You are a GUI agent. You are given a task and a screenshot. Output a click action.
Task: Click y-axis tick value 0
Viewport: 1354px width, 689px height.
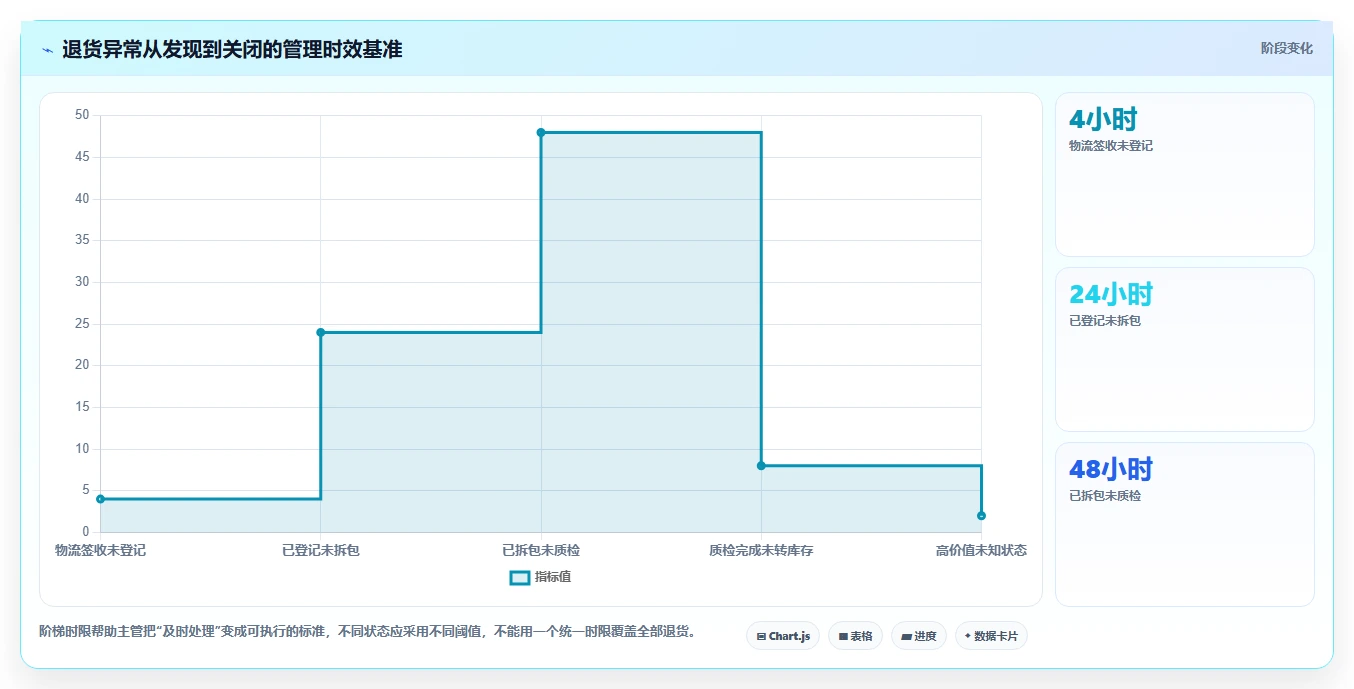86,532
